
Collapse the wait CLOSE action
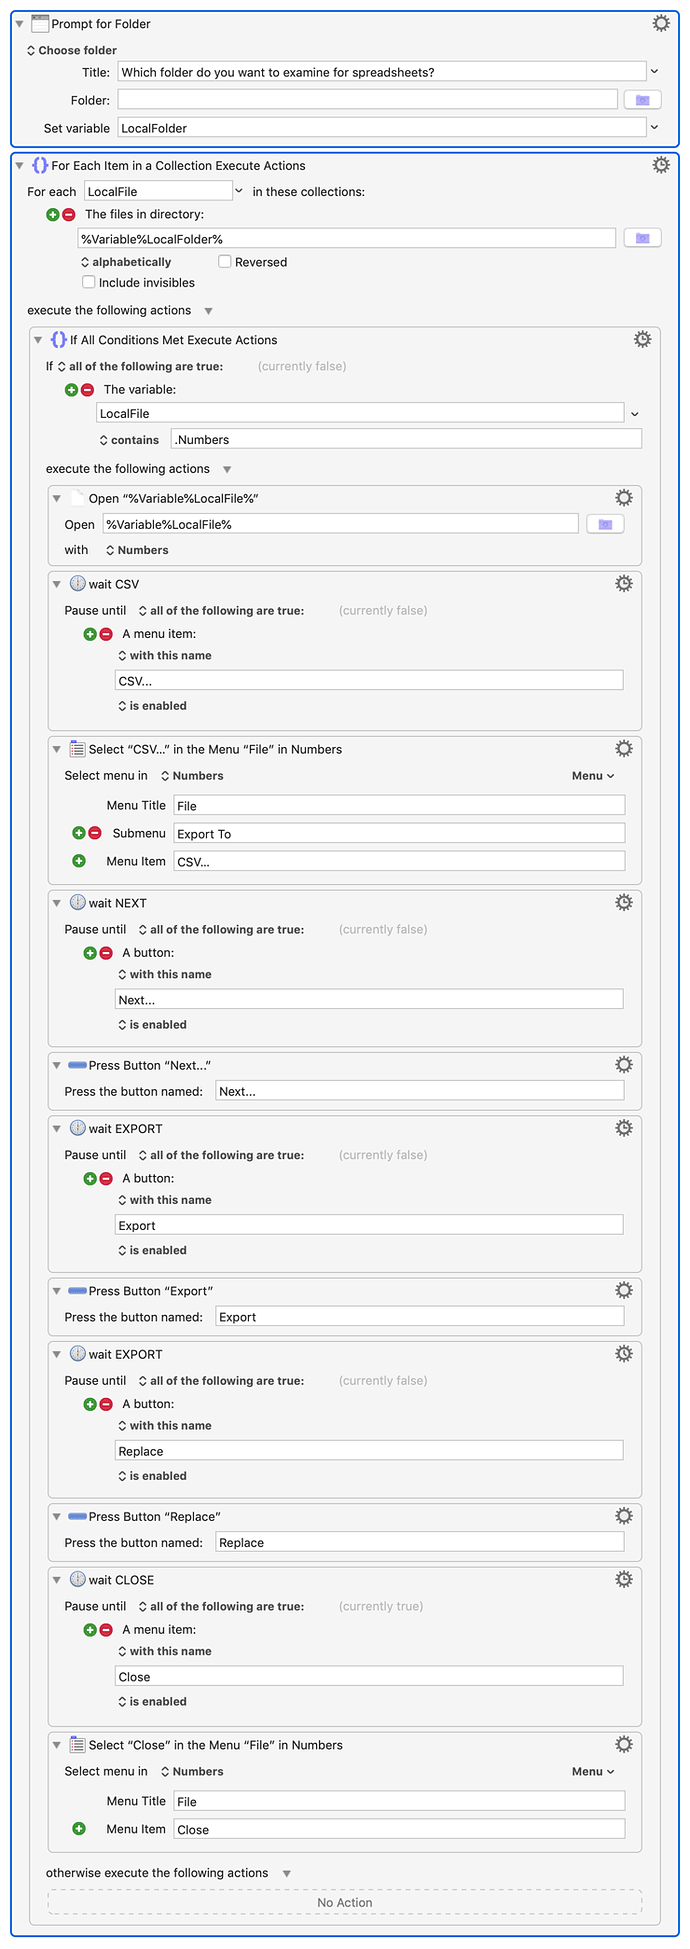coord(57,1580)
